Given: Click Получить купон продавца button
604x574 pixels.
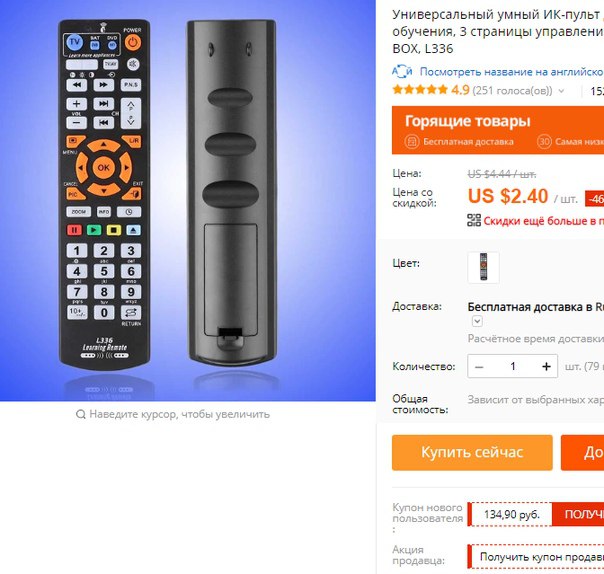Looking at the screenshot, I should (x=537, y=557).
